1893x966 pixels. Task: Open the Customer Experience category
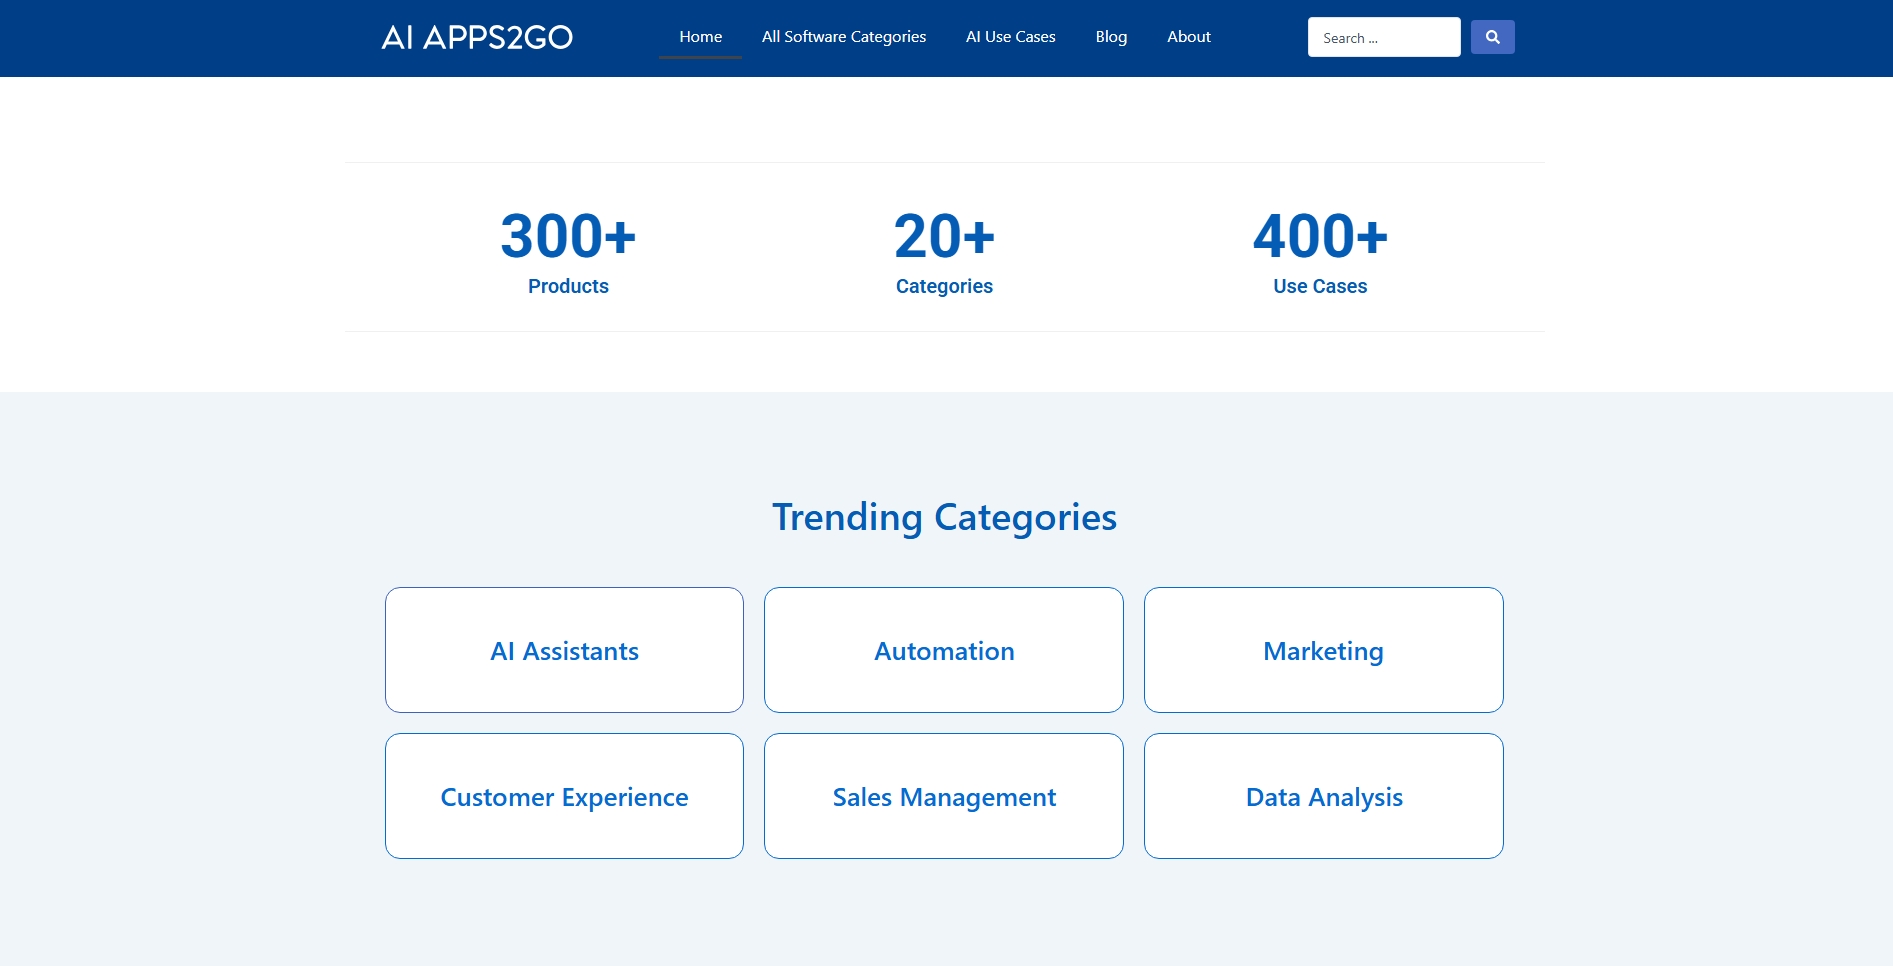click(564, 796)
